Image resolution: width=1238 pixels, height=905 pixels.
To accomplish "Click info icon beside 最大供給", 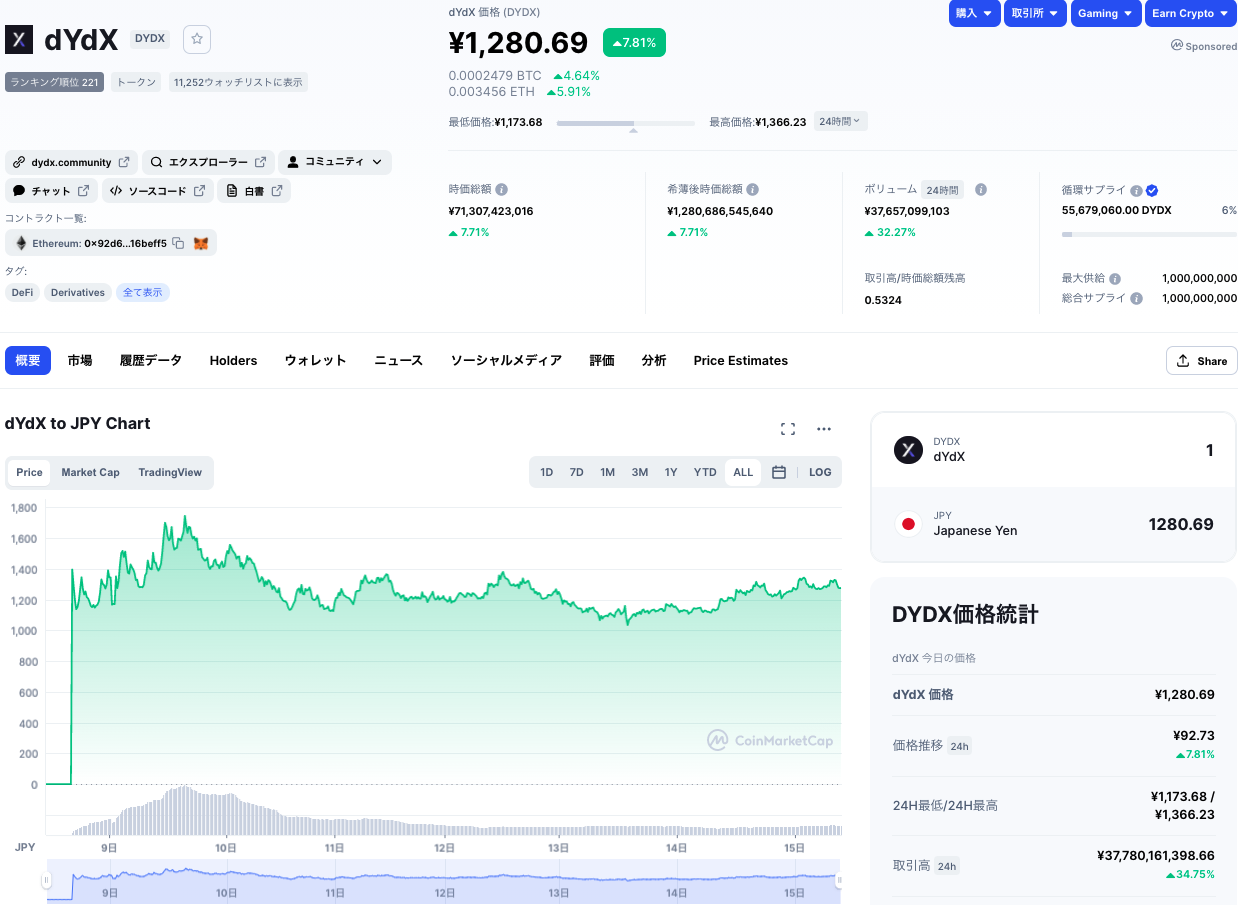I will [x=1115, y=279].
